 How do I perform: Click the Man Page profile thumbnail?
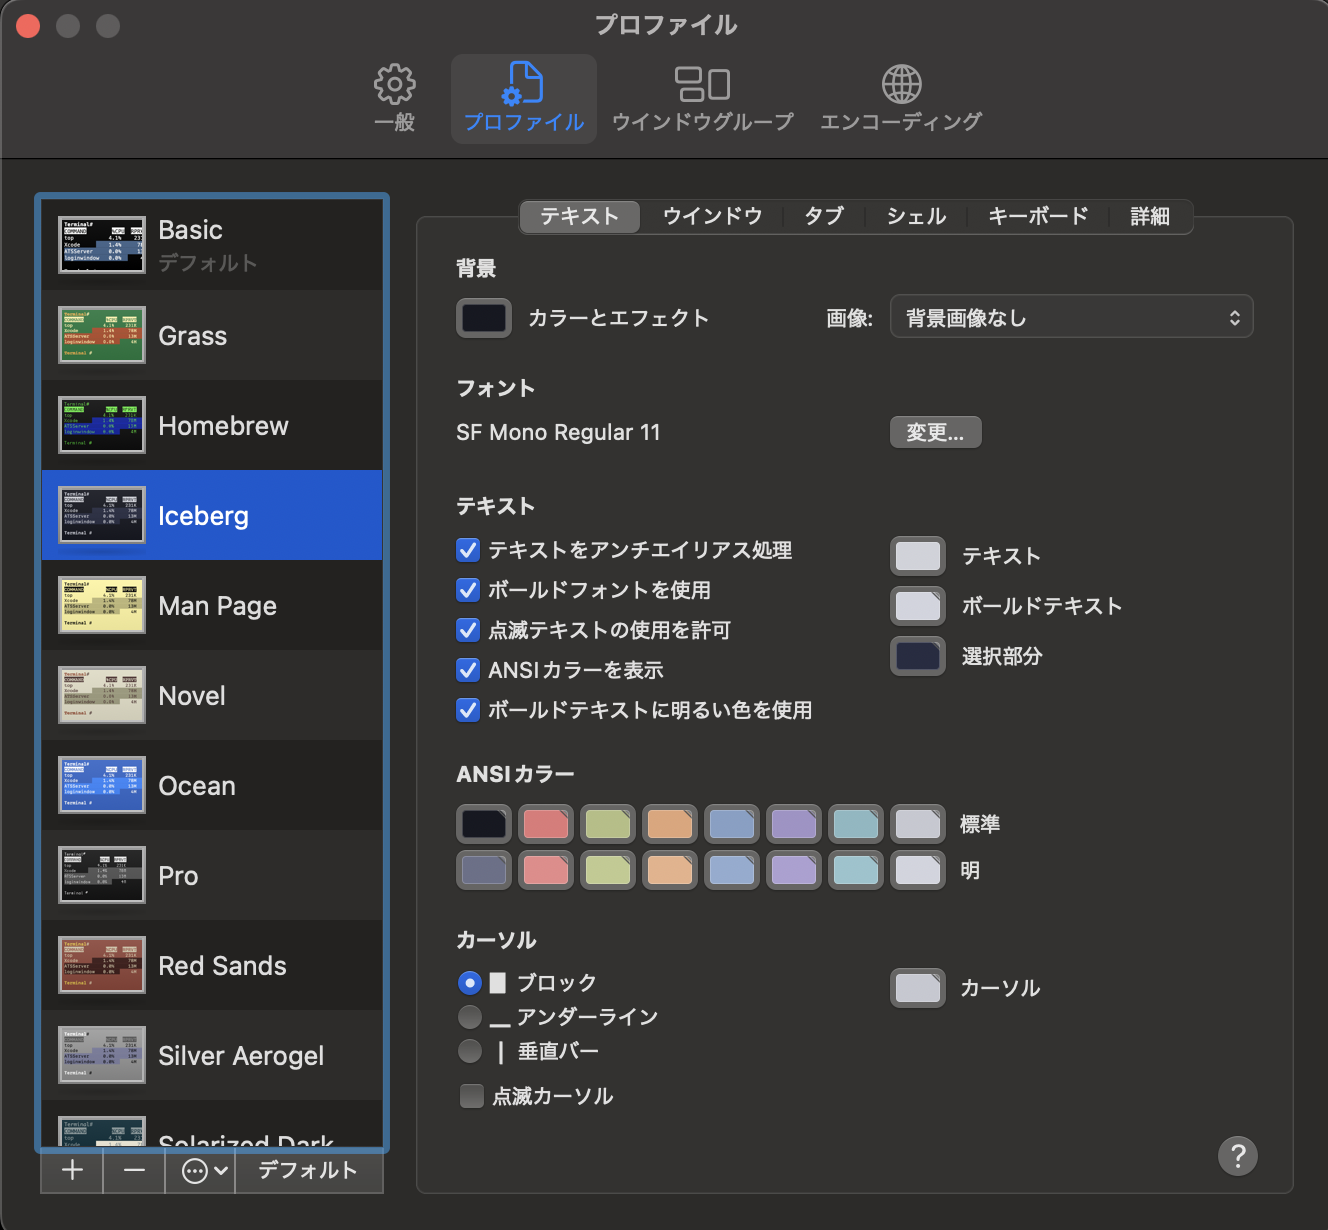click(x=102, y=605)
